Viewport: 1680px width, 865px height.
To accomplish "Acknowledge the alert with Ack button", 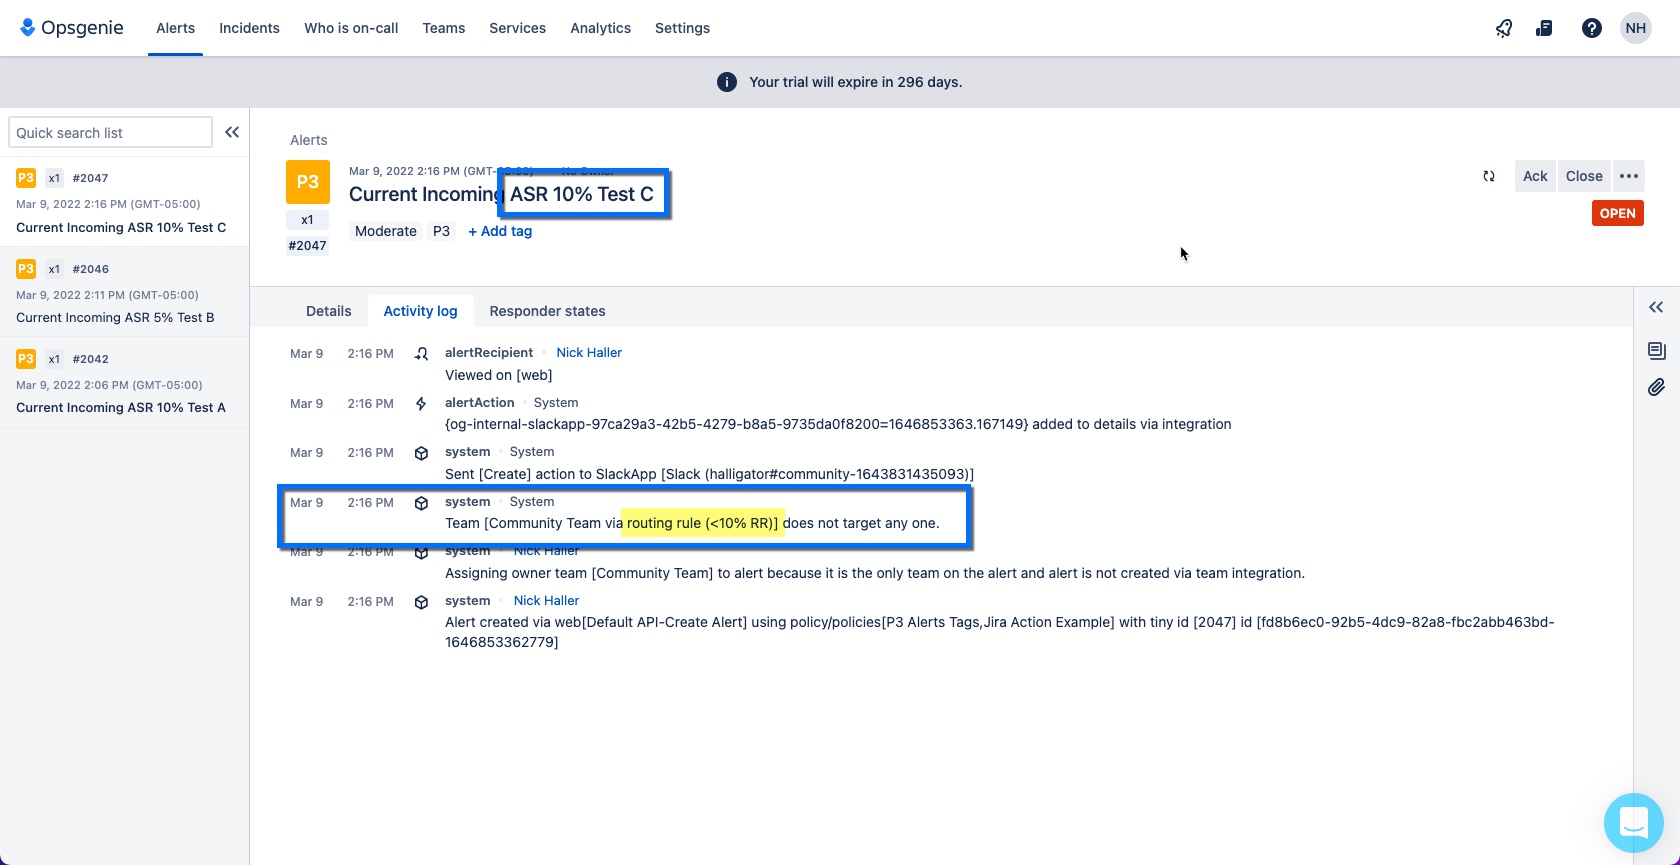I will coord(1535,176).
